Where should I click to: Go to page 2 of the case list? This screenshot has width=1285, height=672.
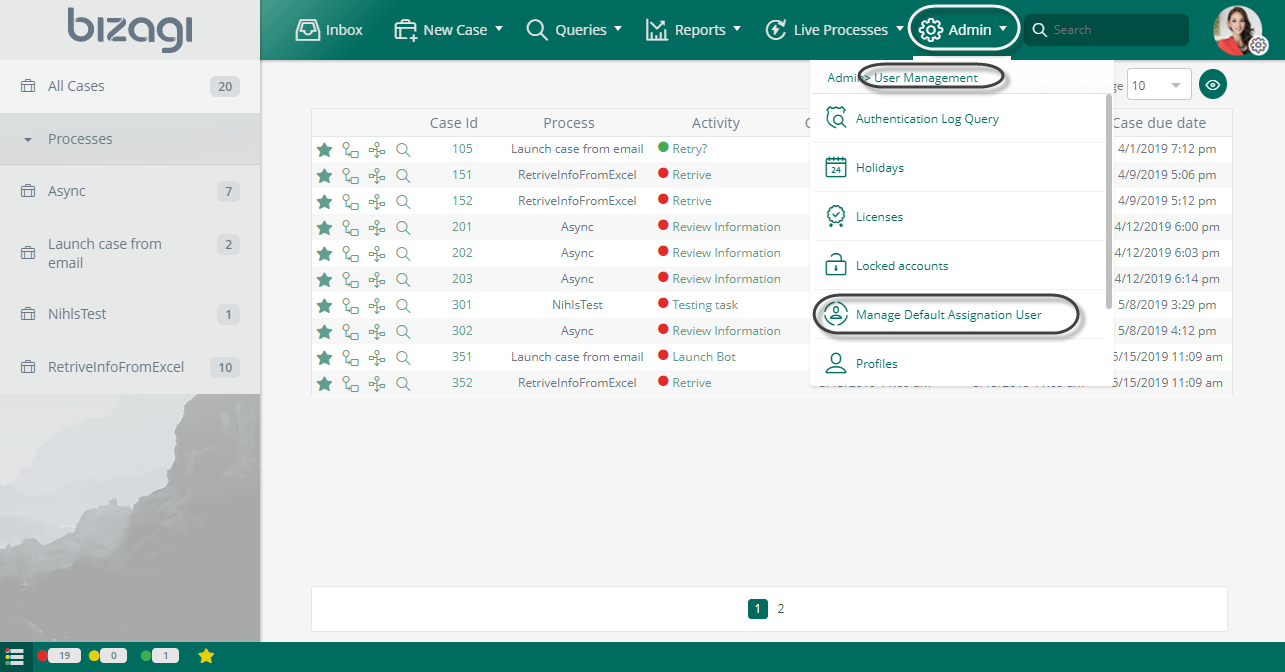pyautogui.click(x=781, y=608)
